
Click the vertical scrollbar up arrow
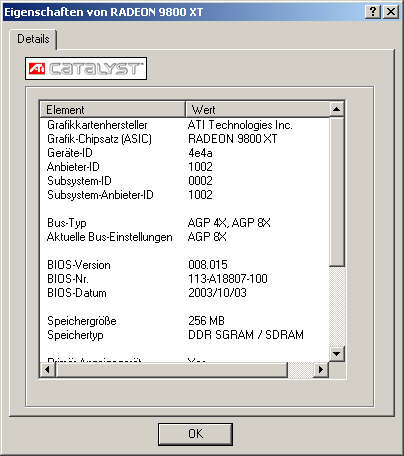(x=336, y=109)
